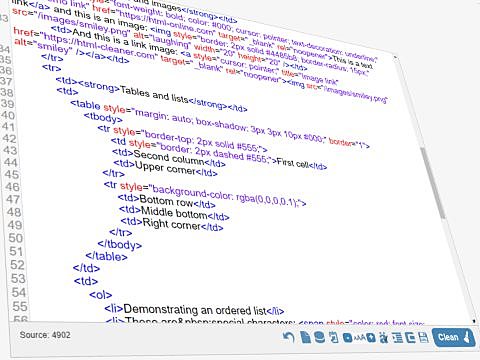Click the 'Demonstrating an ordered list' item line
This screenshot has width=480, height=360.
(x=194, y=310)
